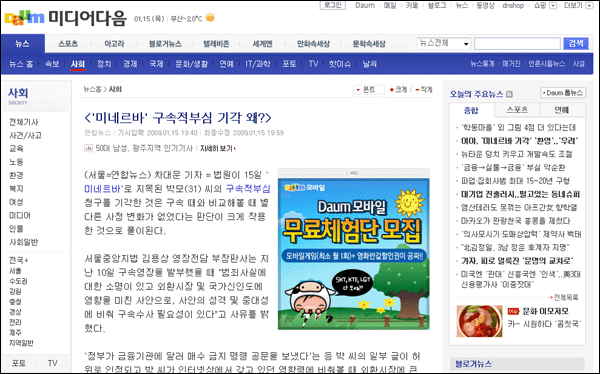Open 속보 in the blue submenu
Viewport: 600px width, 374px height.
(52, 64)
